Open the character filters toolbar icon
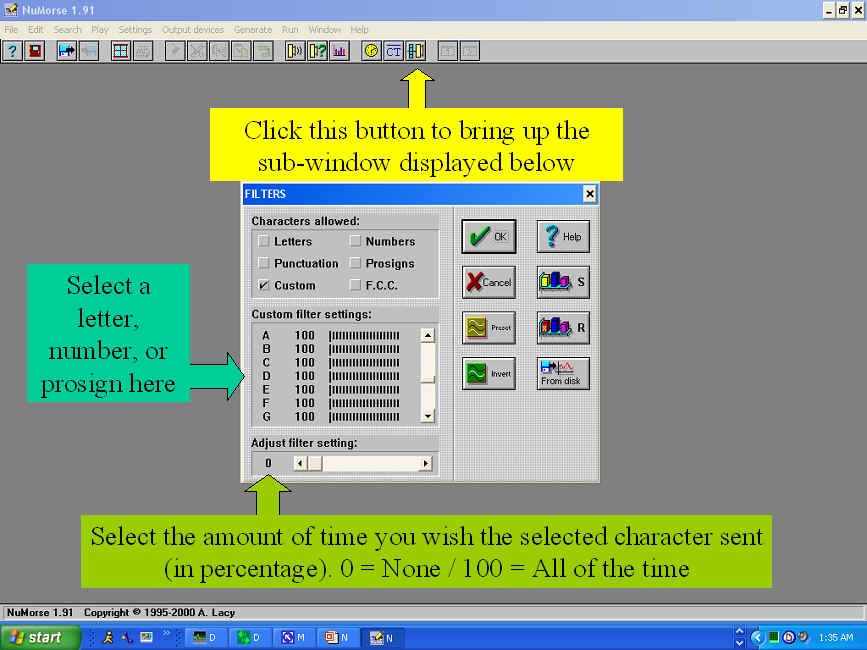The image size is (867, 650). pos(415,50)
